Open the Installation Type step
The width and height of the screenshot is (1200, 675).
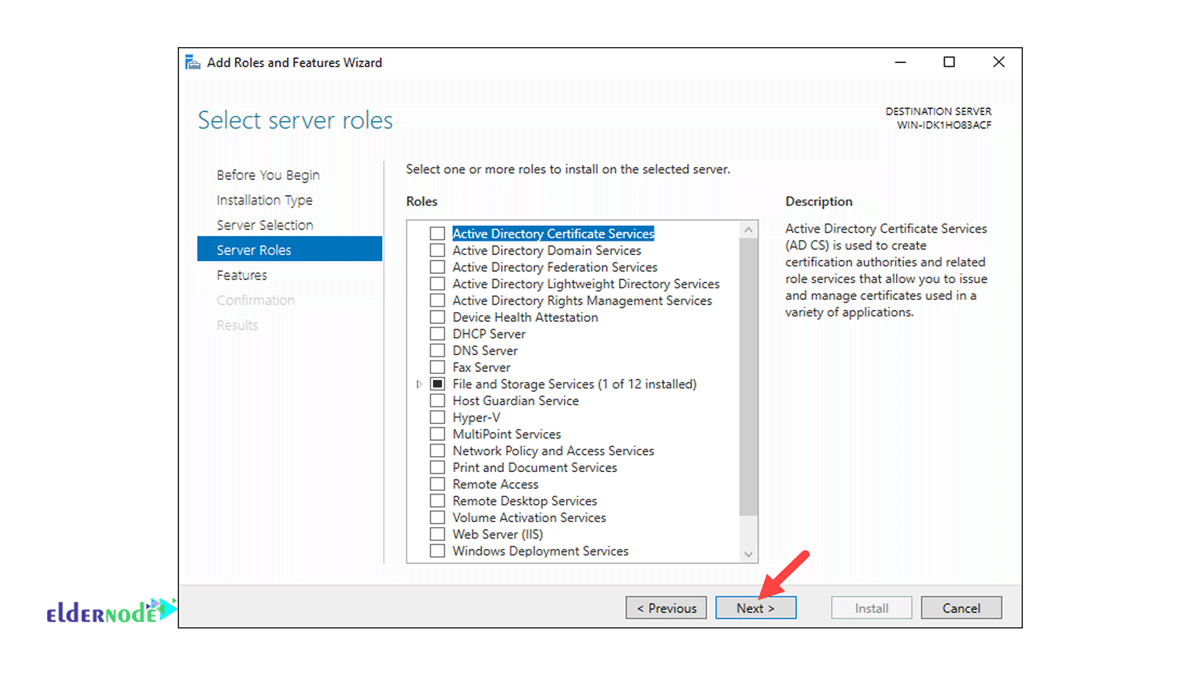(264, 199)
